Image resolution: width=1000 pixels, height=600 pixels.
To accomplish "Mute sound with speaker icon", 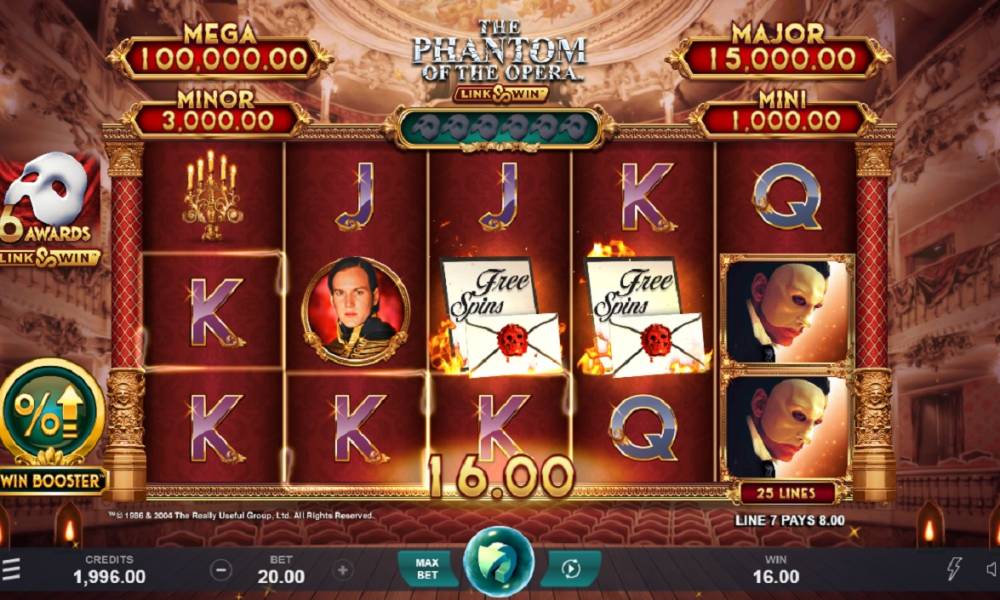I will tap(992, 569).
